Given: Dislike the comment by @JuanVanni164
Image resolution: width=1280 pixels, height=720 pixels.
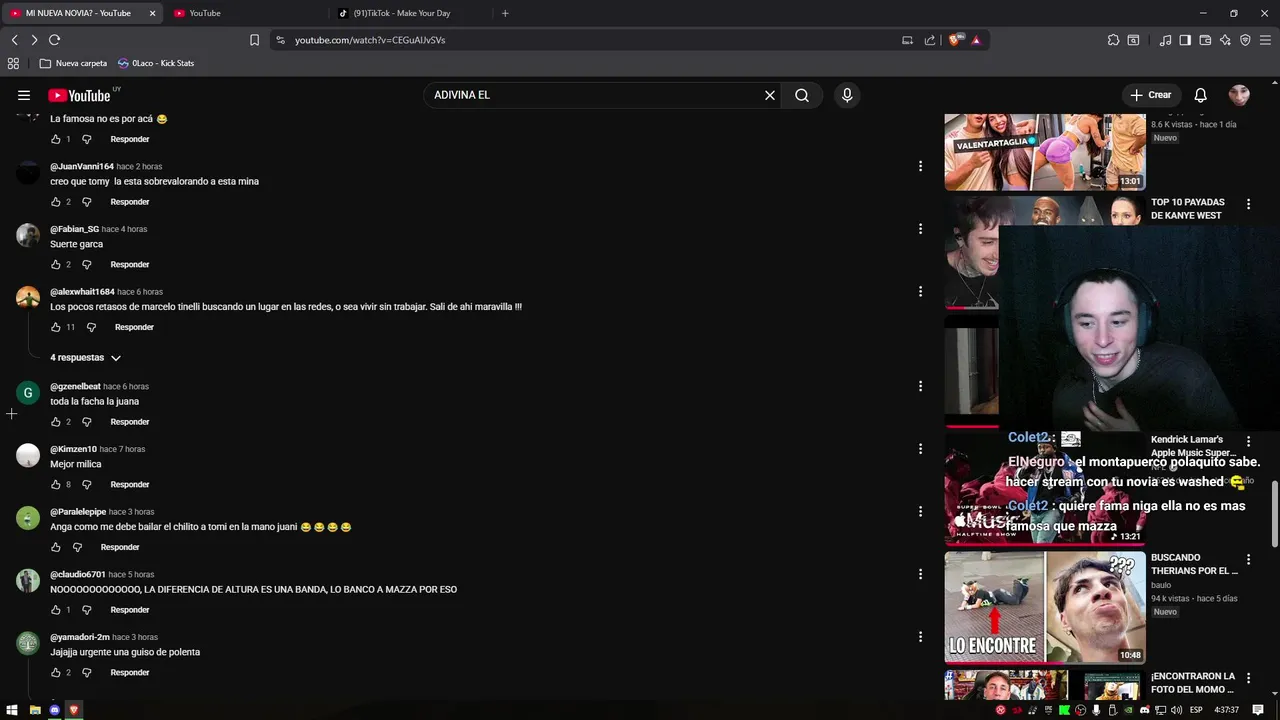Looking at the screenshot, I should (x=86, y=202).
